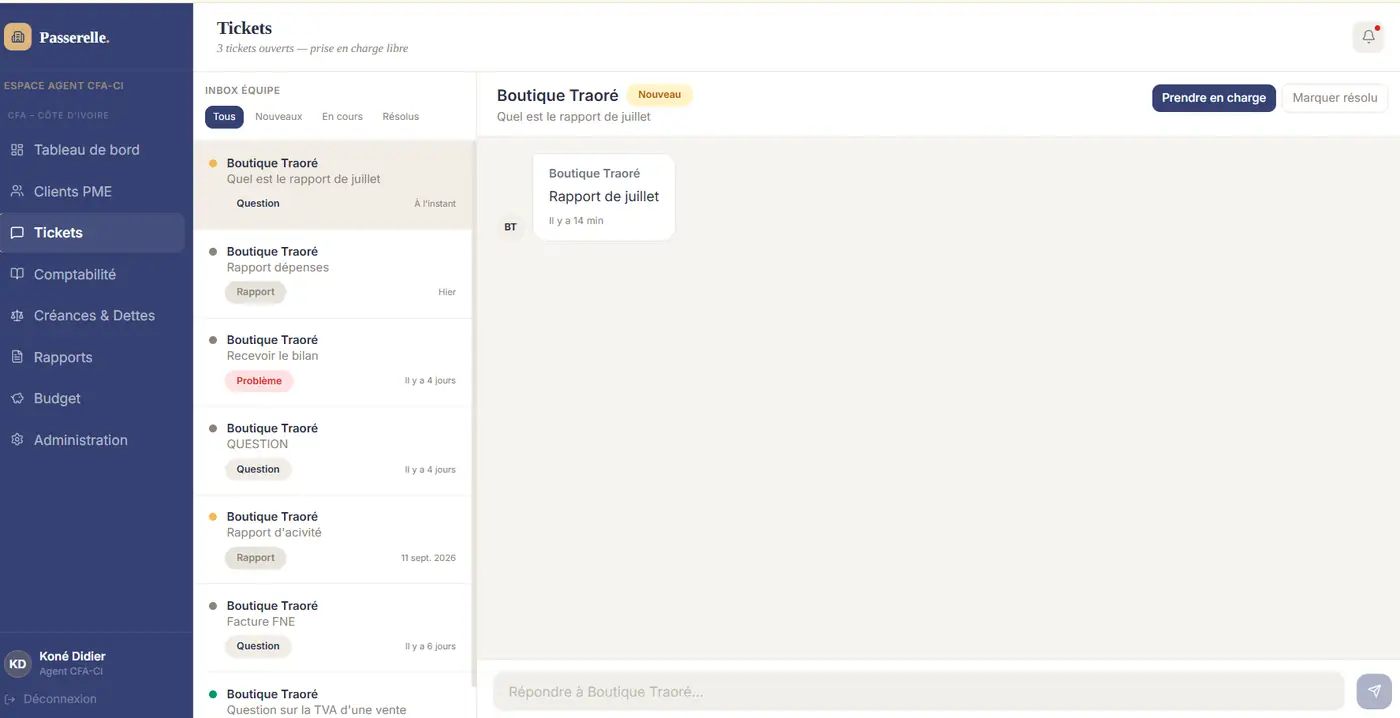Open the Comptabilité section
Screen dimensions: 1400x718
coord(92,274)
